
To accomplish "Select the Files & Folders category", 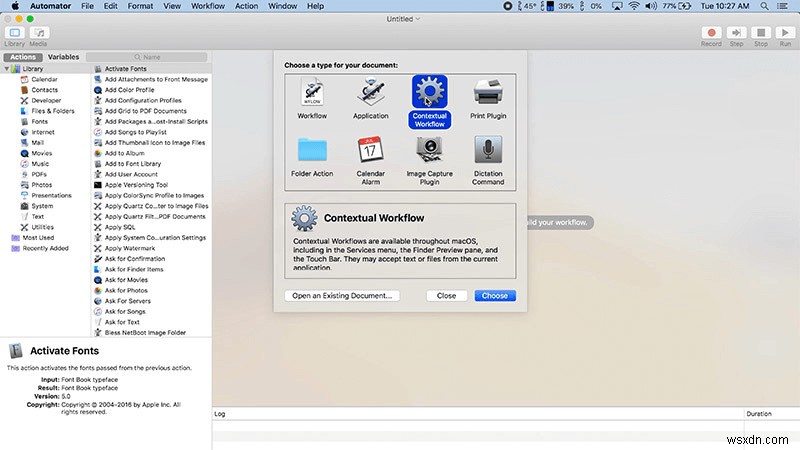I will pos(53,111).
